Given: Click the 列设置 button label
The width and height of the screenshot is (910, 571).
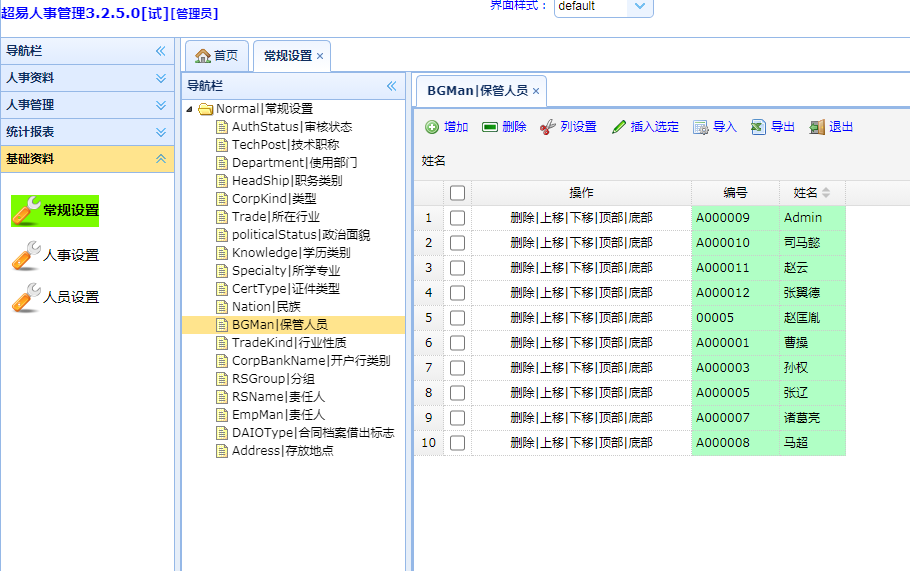Looking at the screenshot, I should point(578,127).
